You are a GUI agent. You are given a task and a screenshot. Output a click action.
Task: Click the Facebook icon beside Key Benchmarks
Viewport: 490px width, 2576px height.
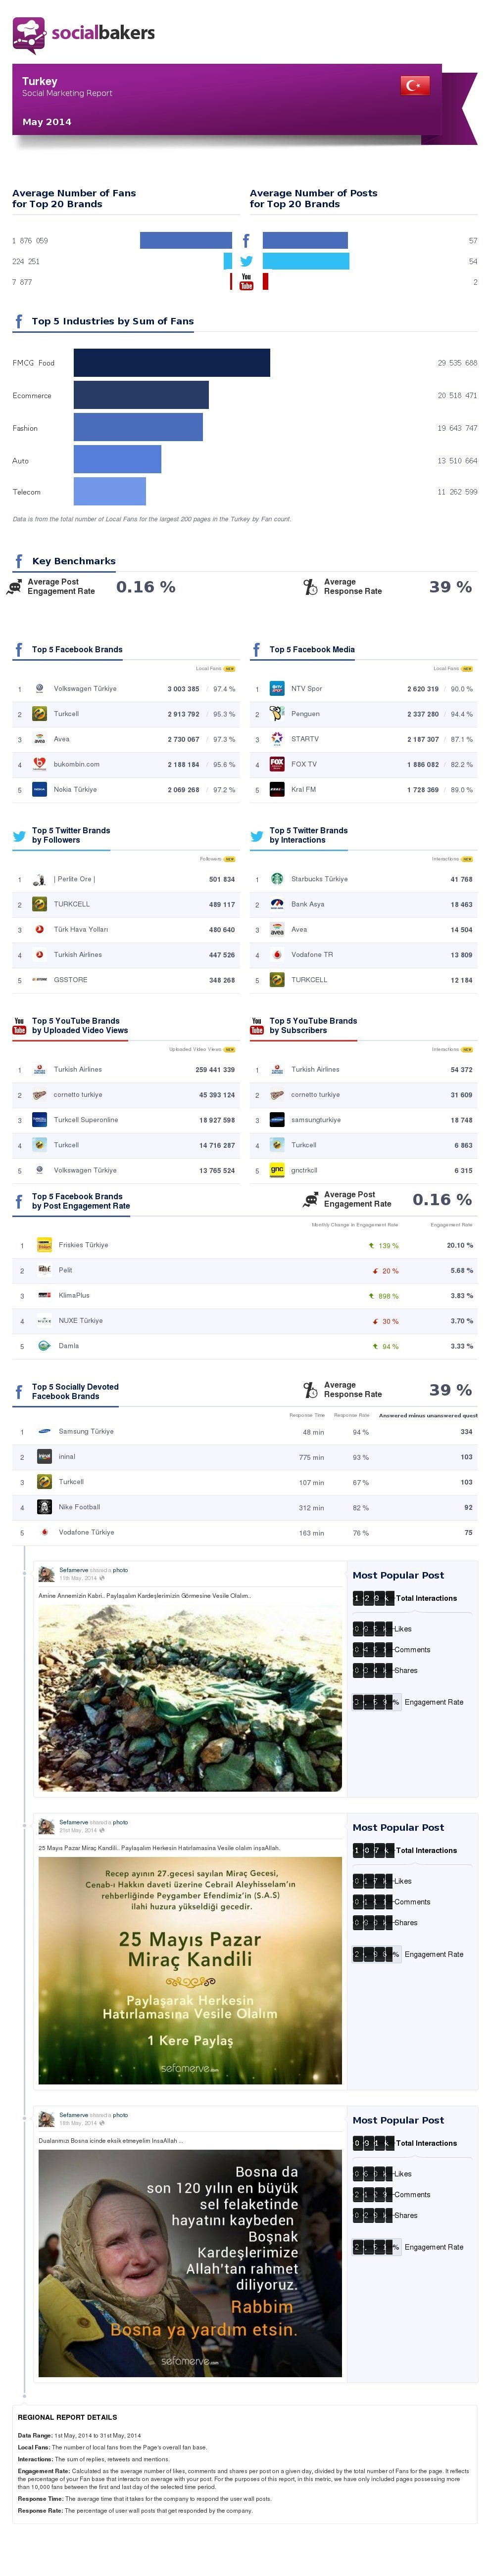pyautogui.click(x=18, y=561)
